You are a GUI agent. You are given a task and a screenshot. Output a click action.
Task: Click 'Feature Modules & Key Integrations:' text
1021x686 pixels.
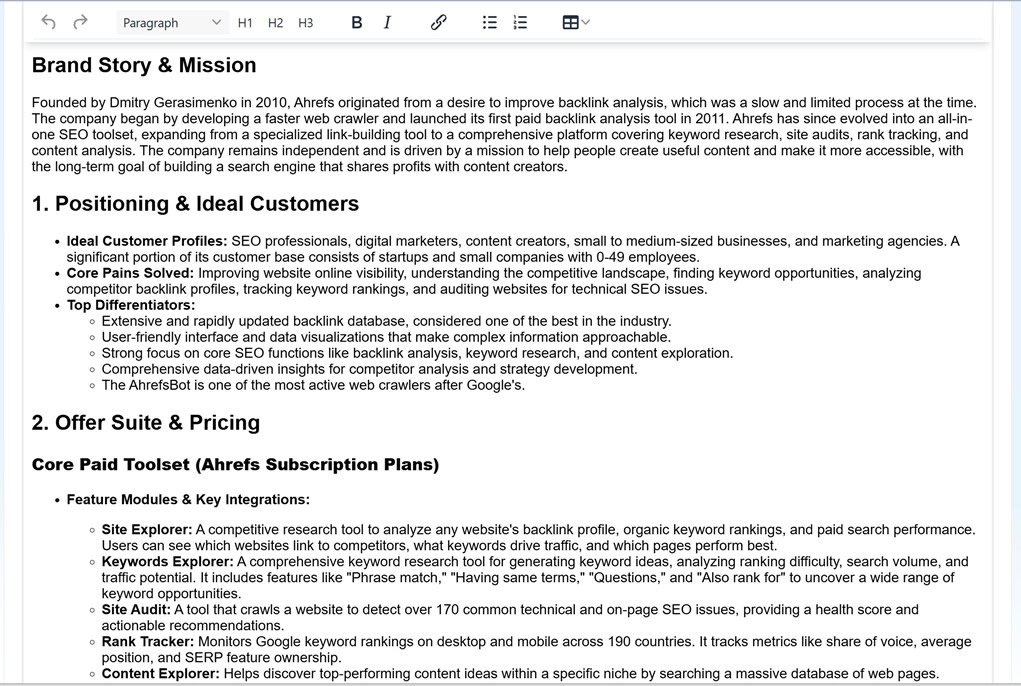(188, 500)
